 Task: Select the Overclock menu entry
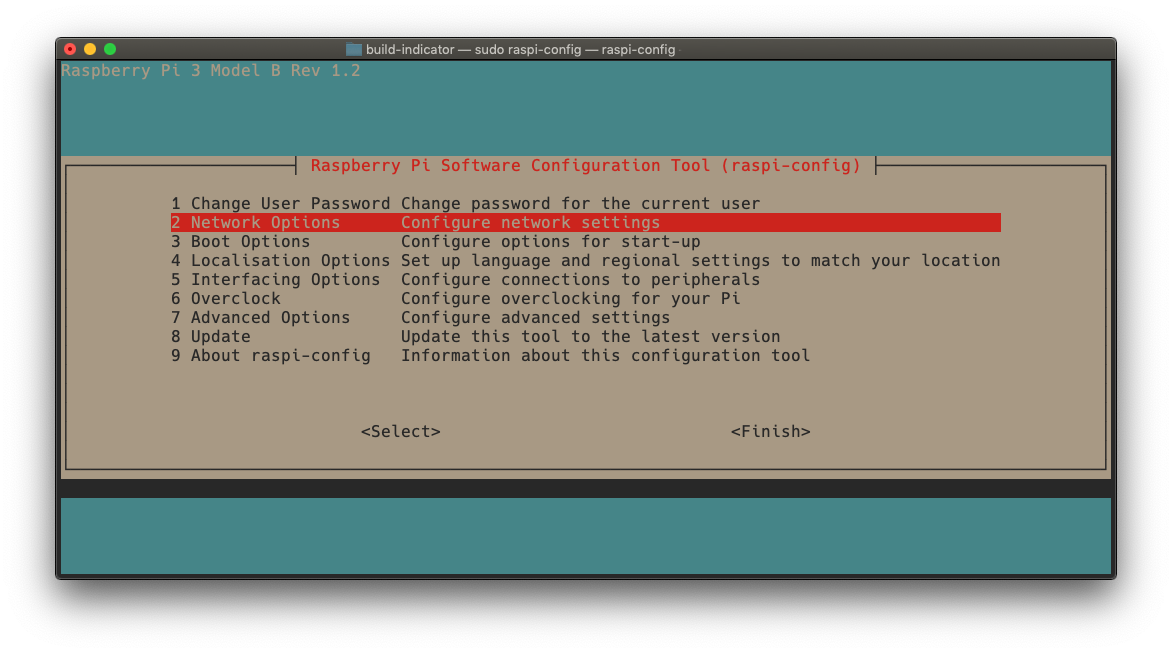click(586, 299)
